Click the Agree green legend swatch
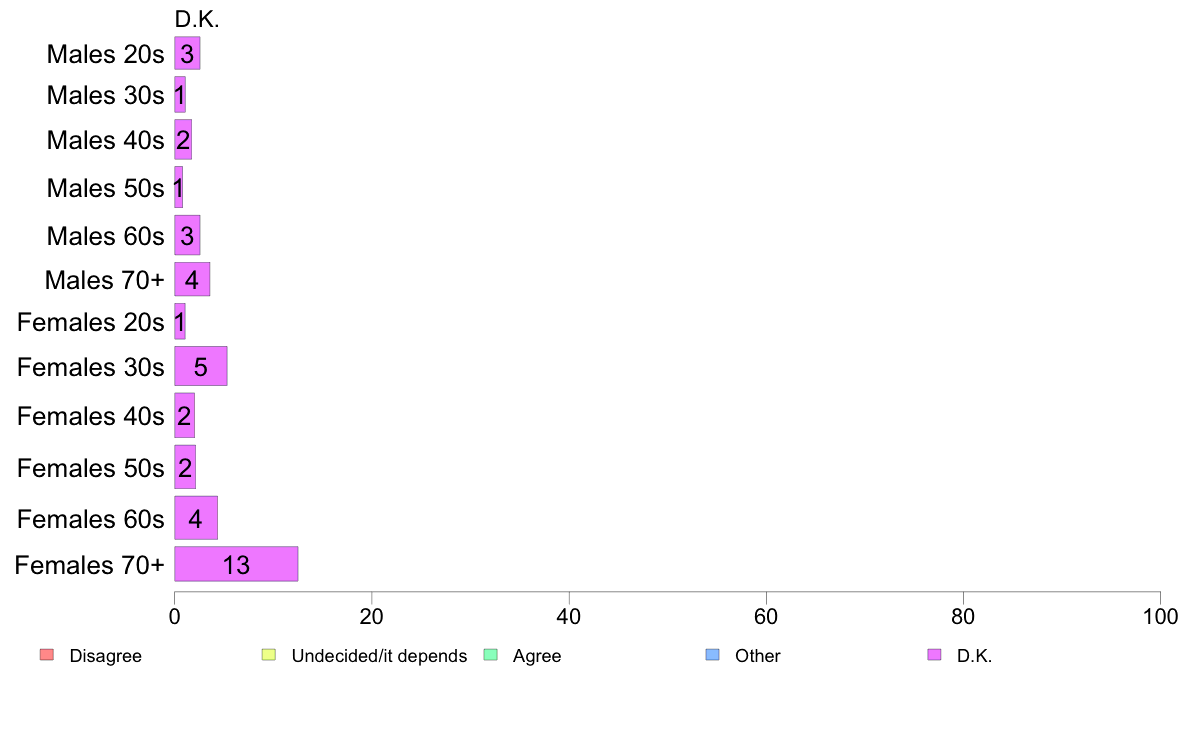This screenshot has height=736, width=1188. click(x=490, y=654)
